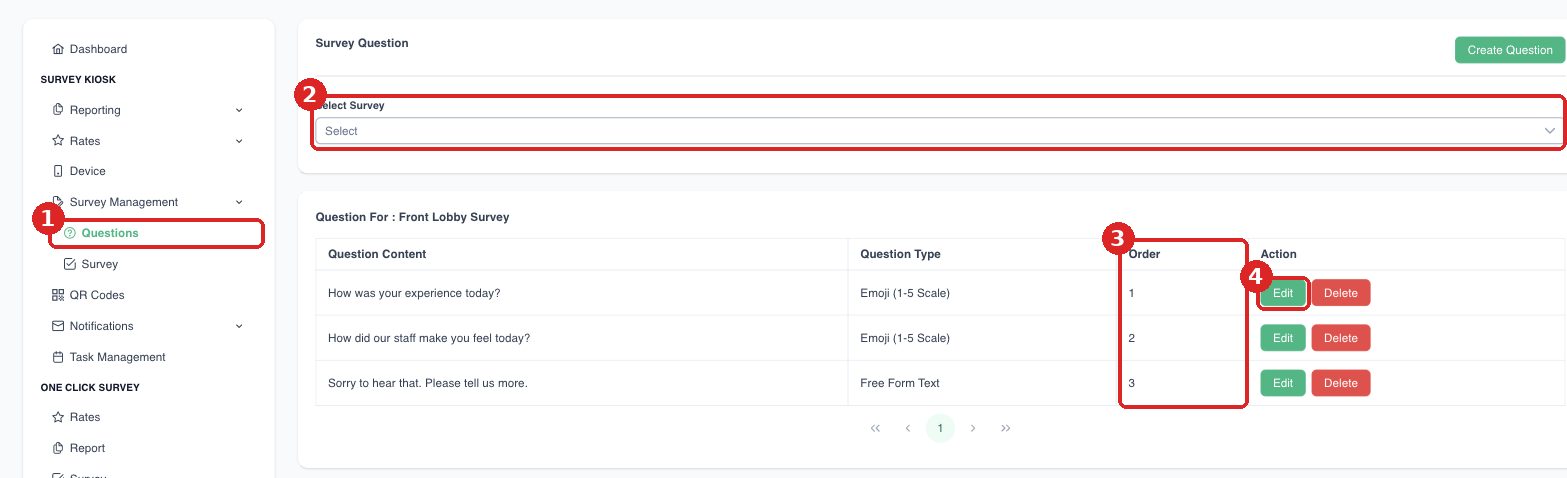This screenshot has height=478, width=1567.
Task: Open Device in the sidebar
Action: tap(88, 171)
